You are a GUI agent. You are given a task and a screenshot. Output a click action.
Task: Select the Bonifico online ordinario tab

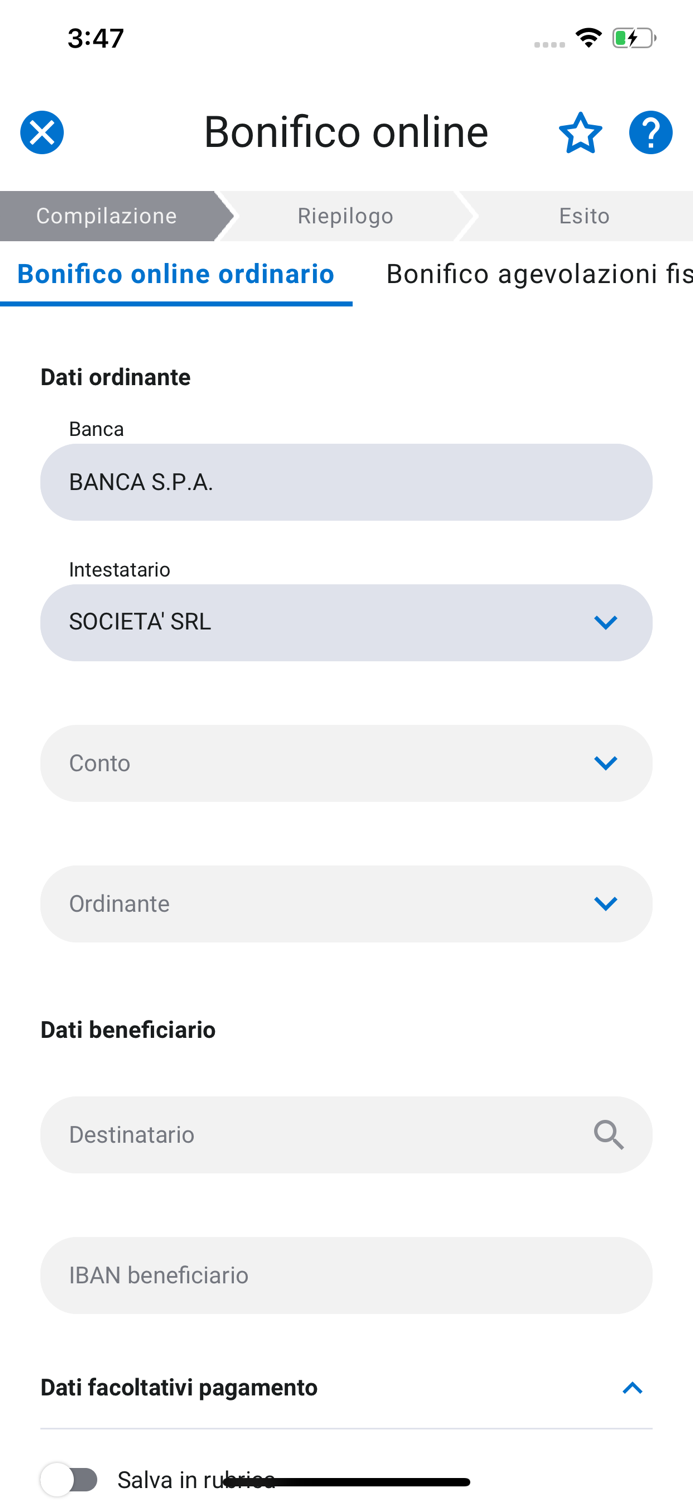pyautogui.click(x=176, y=273)
